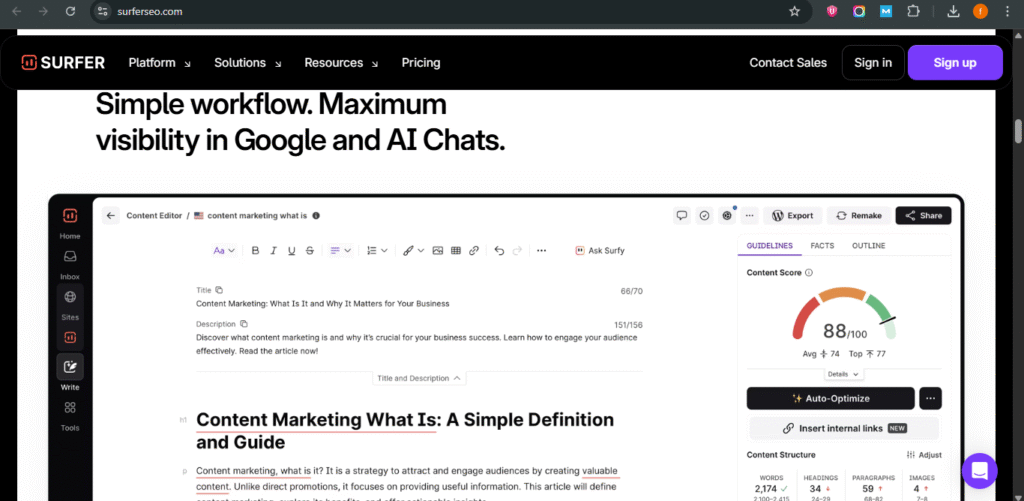Screen dimensions: 1024x501
Task: Collapse the Title and Description section
Action: pos(419,378)
